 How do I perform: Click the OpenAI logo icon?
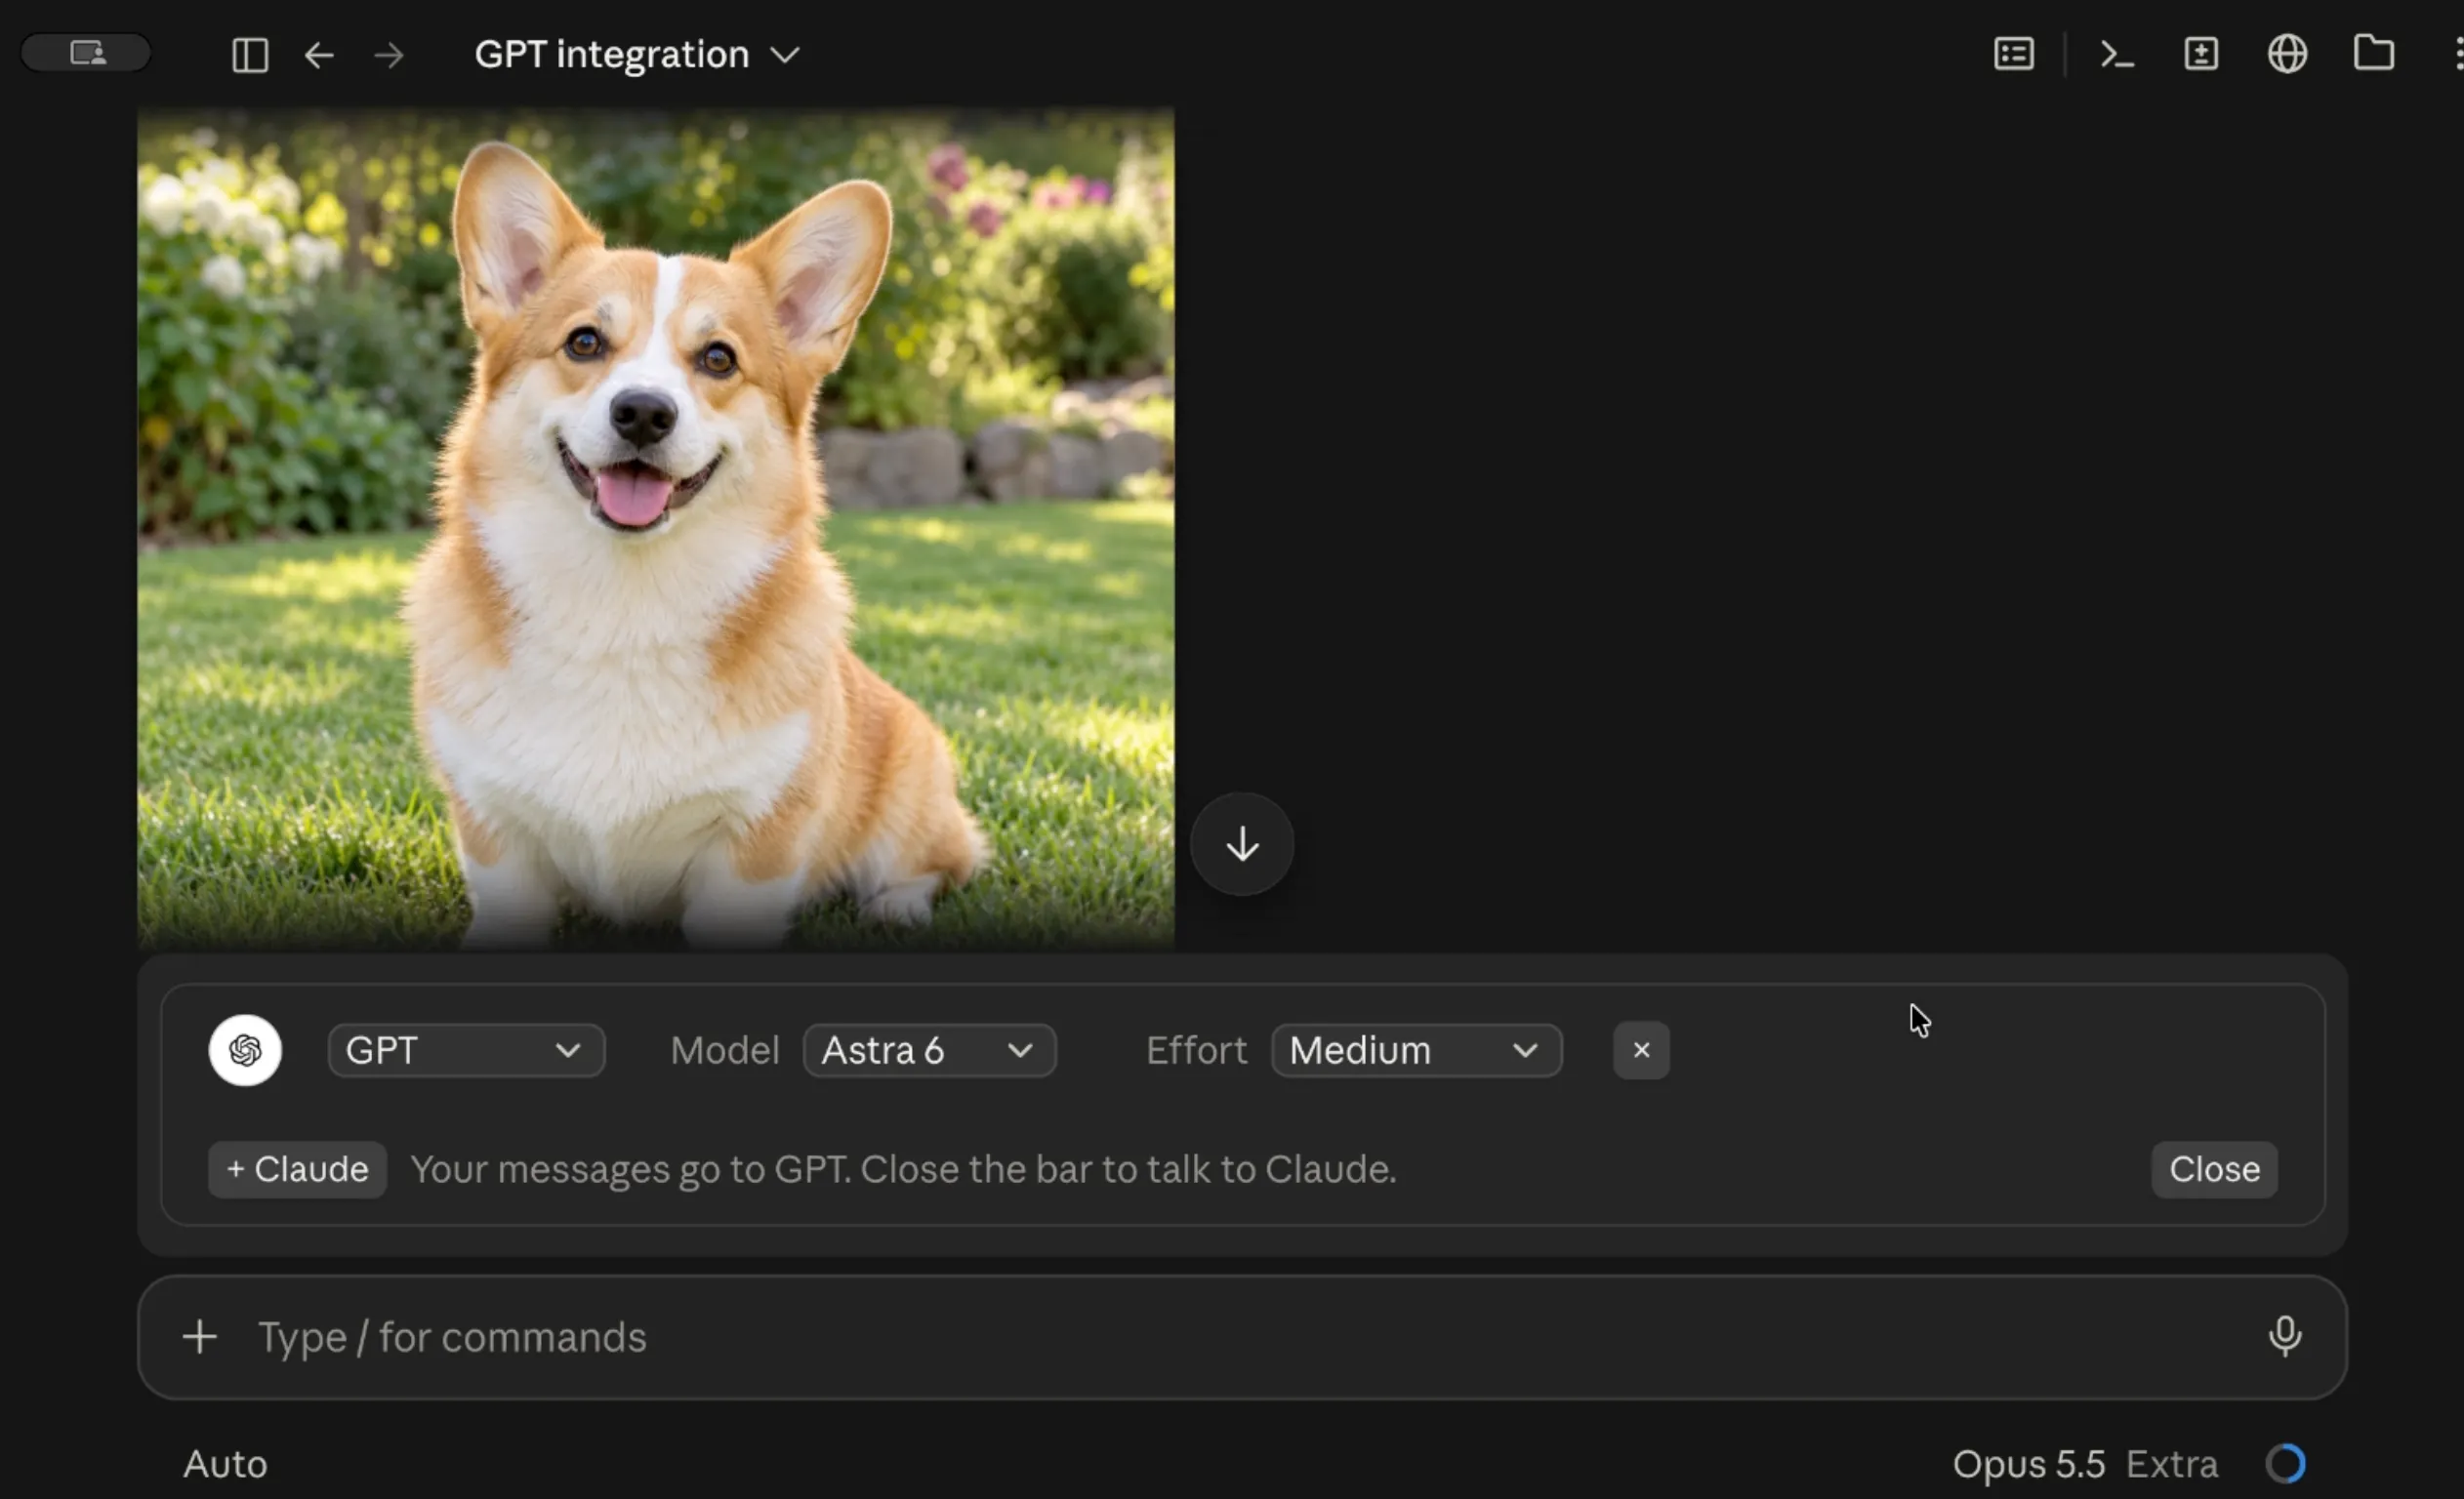[245, 1050]
